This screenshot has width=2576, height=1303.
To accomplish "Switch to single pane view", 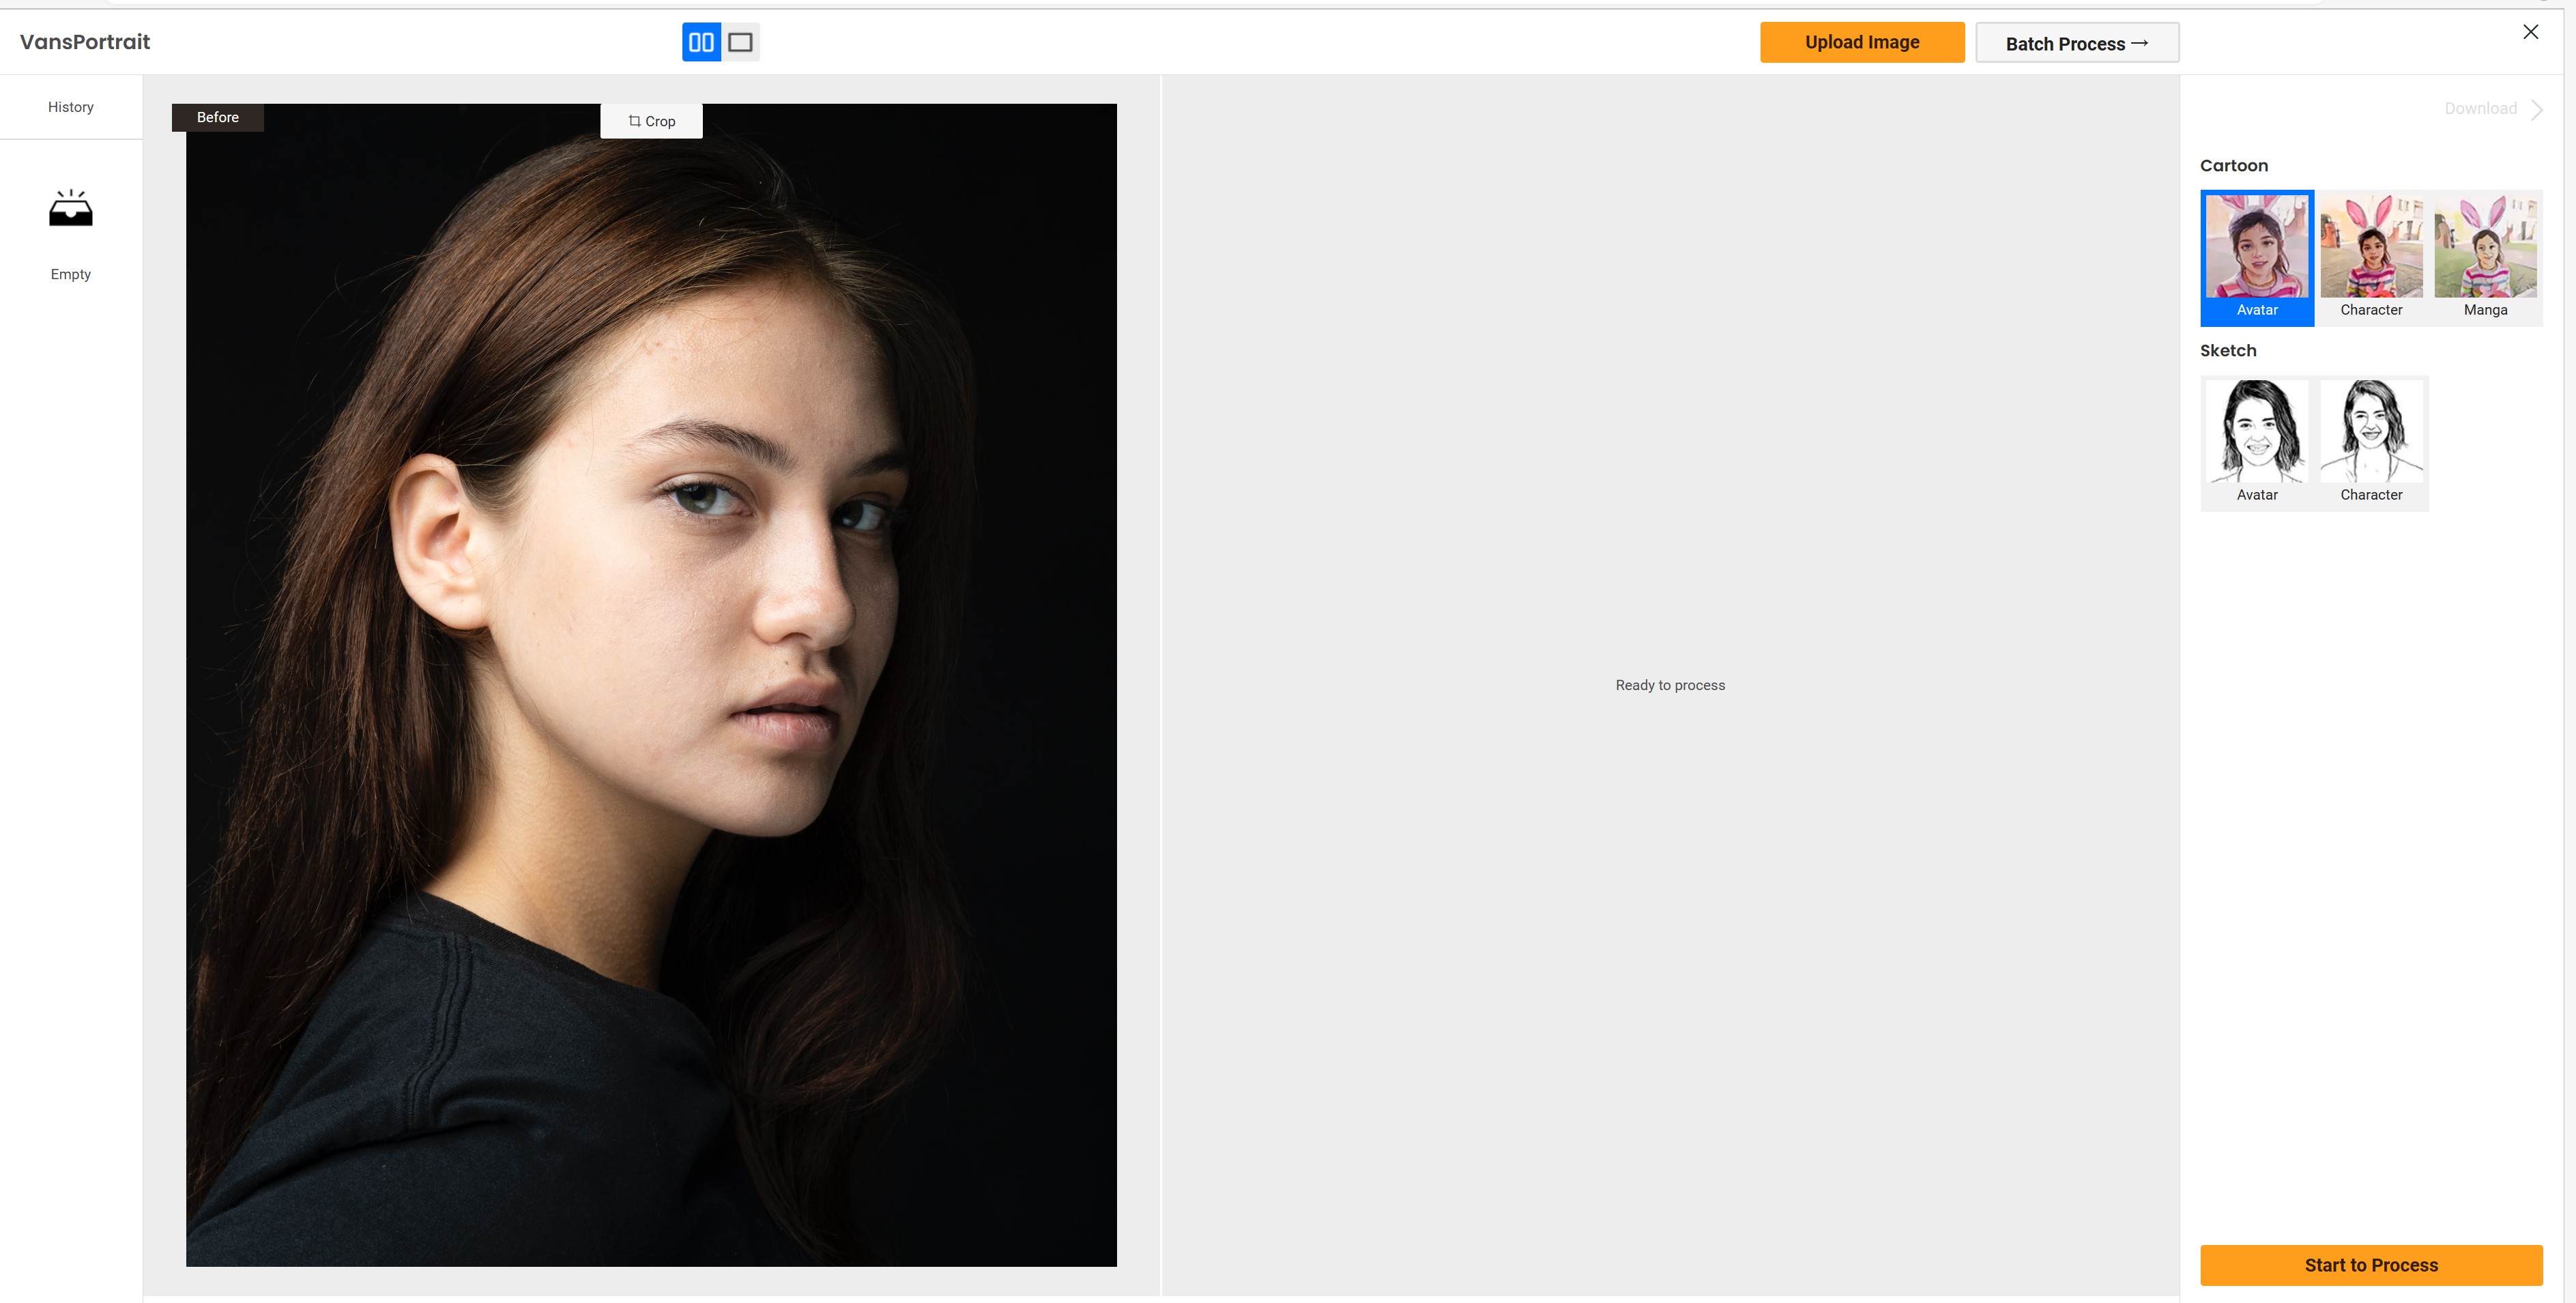I will click(740, 42).
